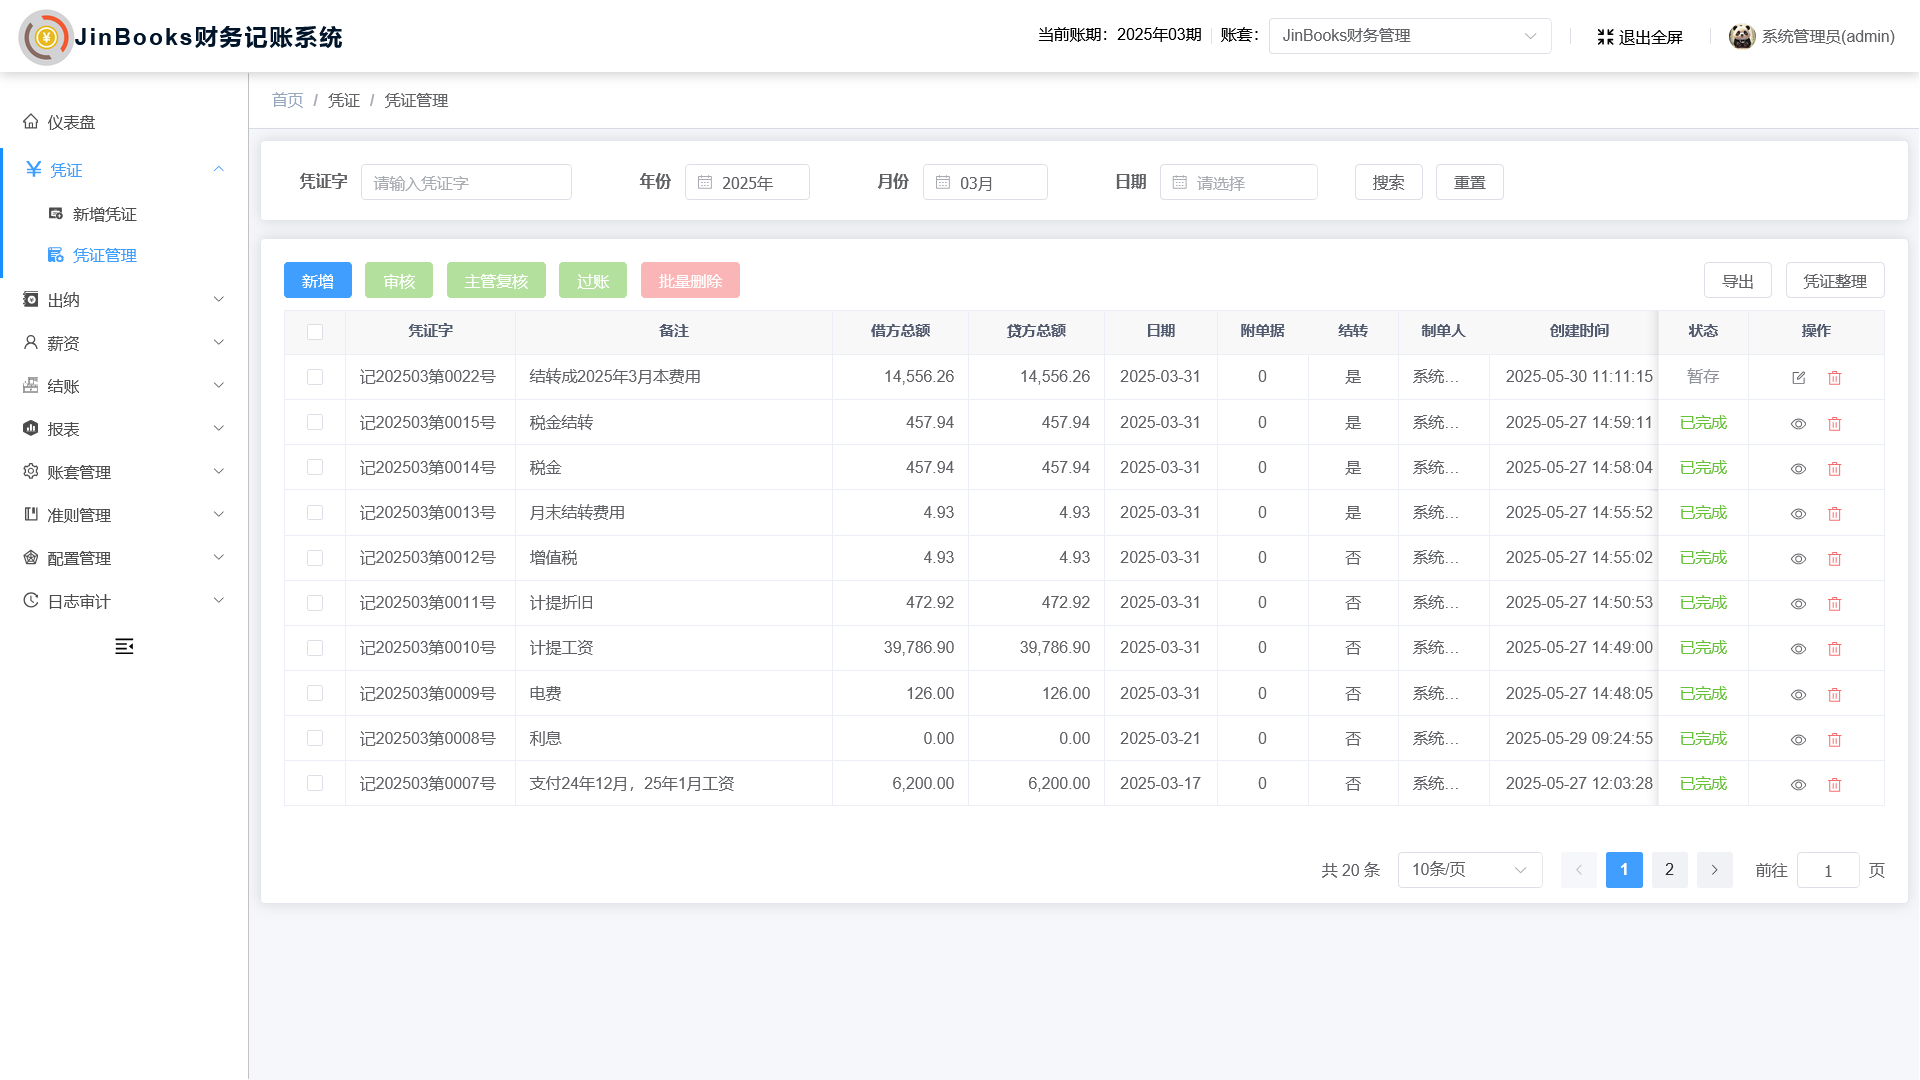
Task: Toggle the select-all header checkbox
Action: (315, 332)
